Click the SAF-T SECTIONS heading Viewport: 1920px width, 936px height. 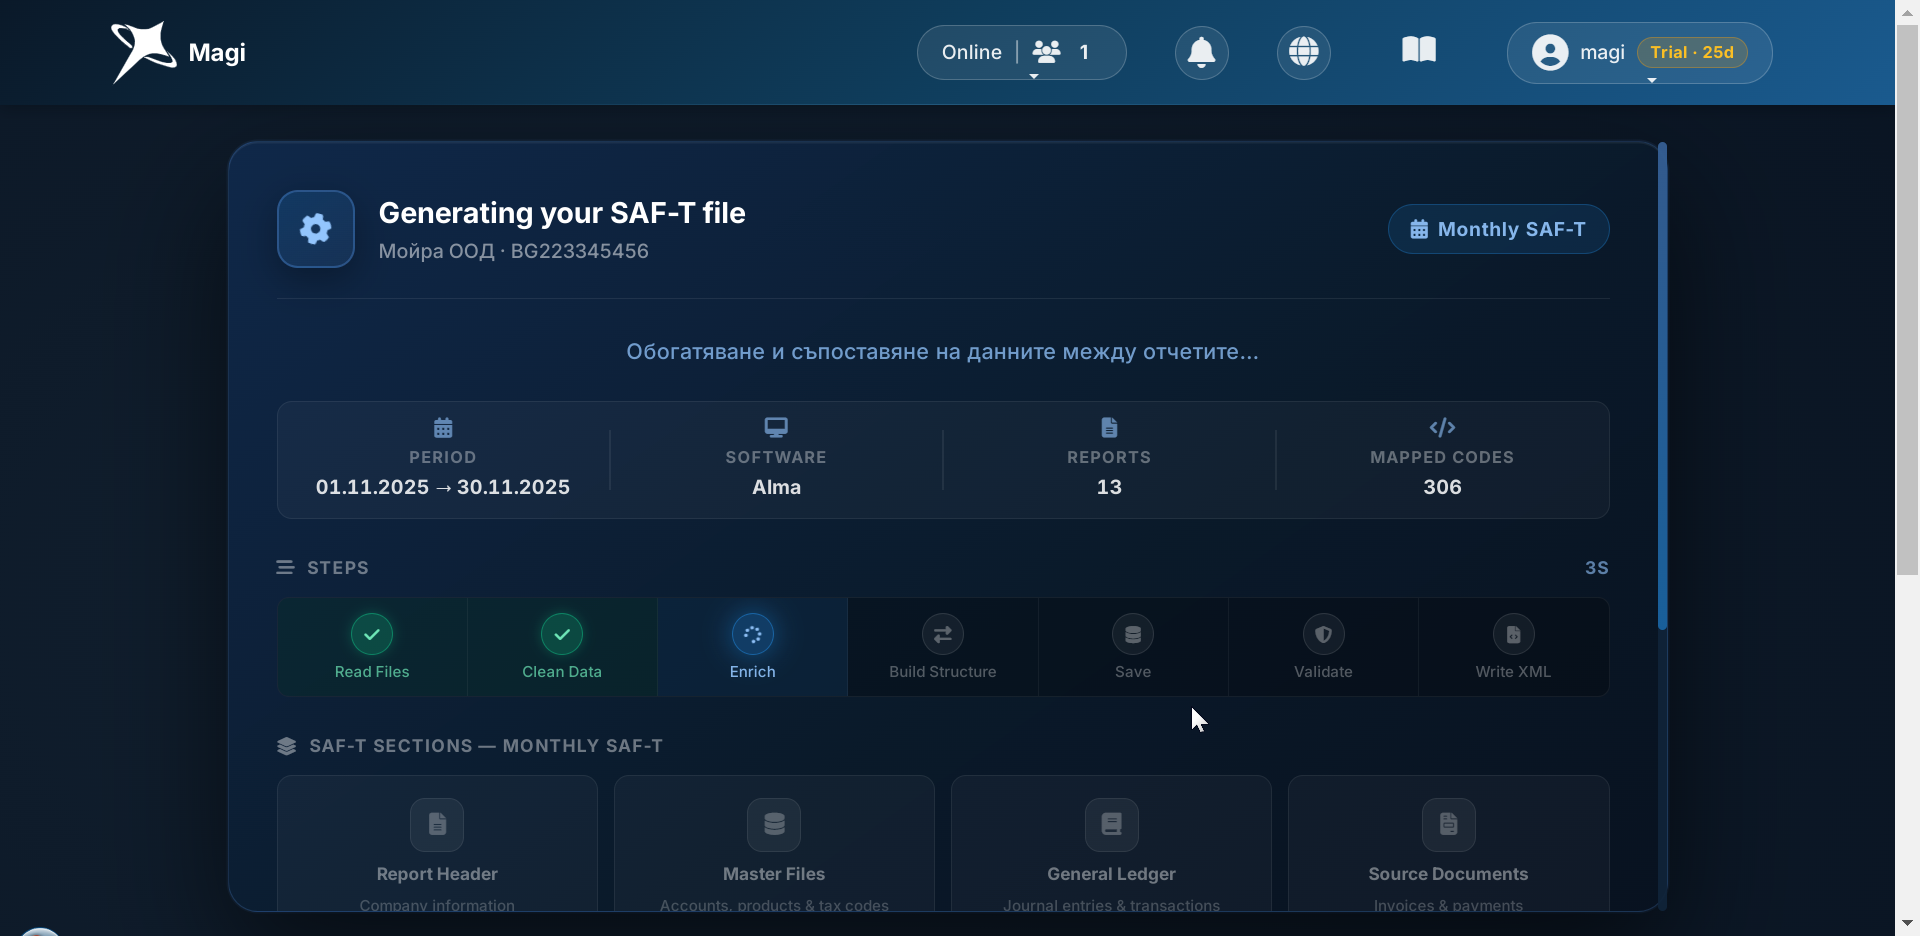point(486,746)
